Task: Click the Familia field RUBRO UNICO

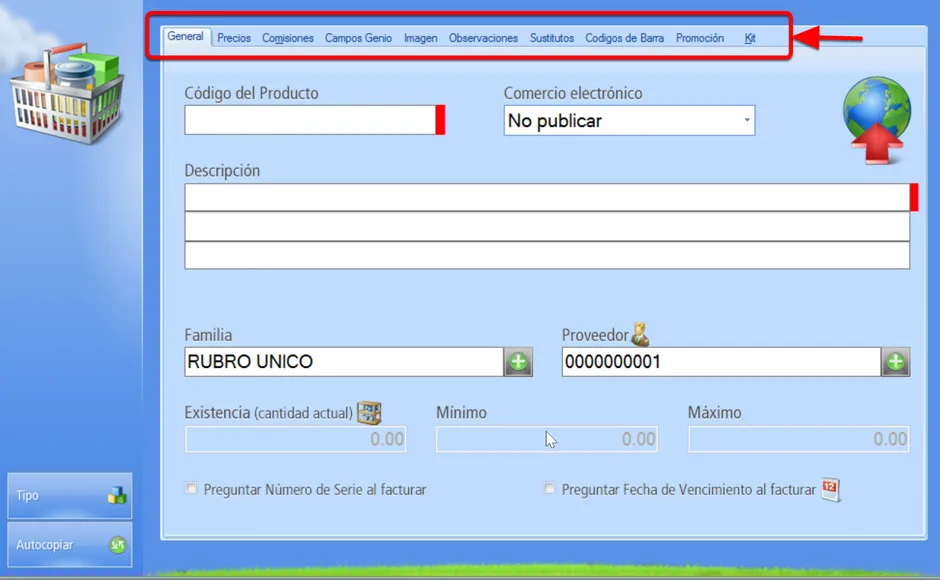Action: click(x=344, y=362)
